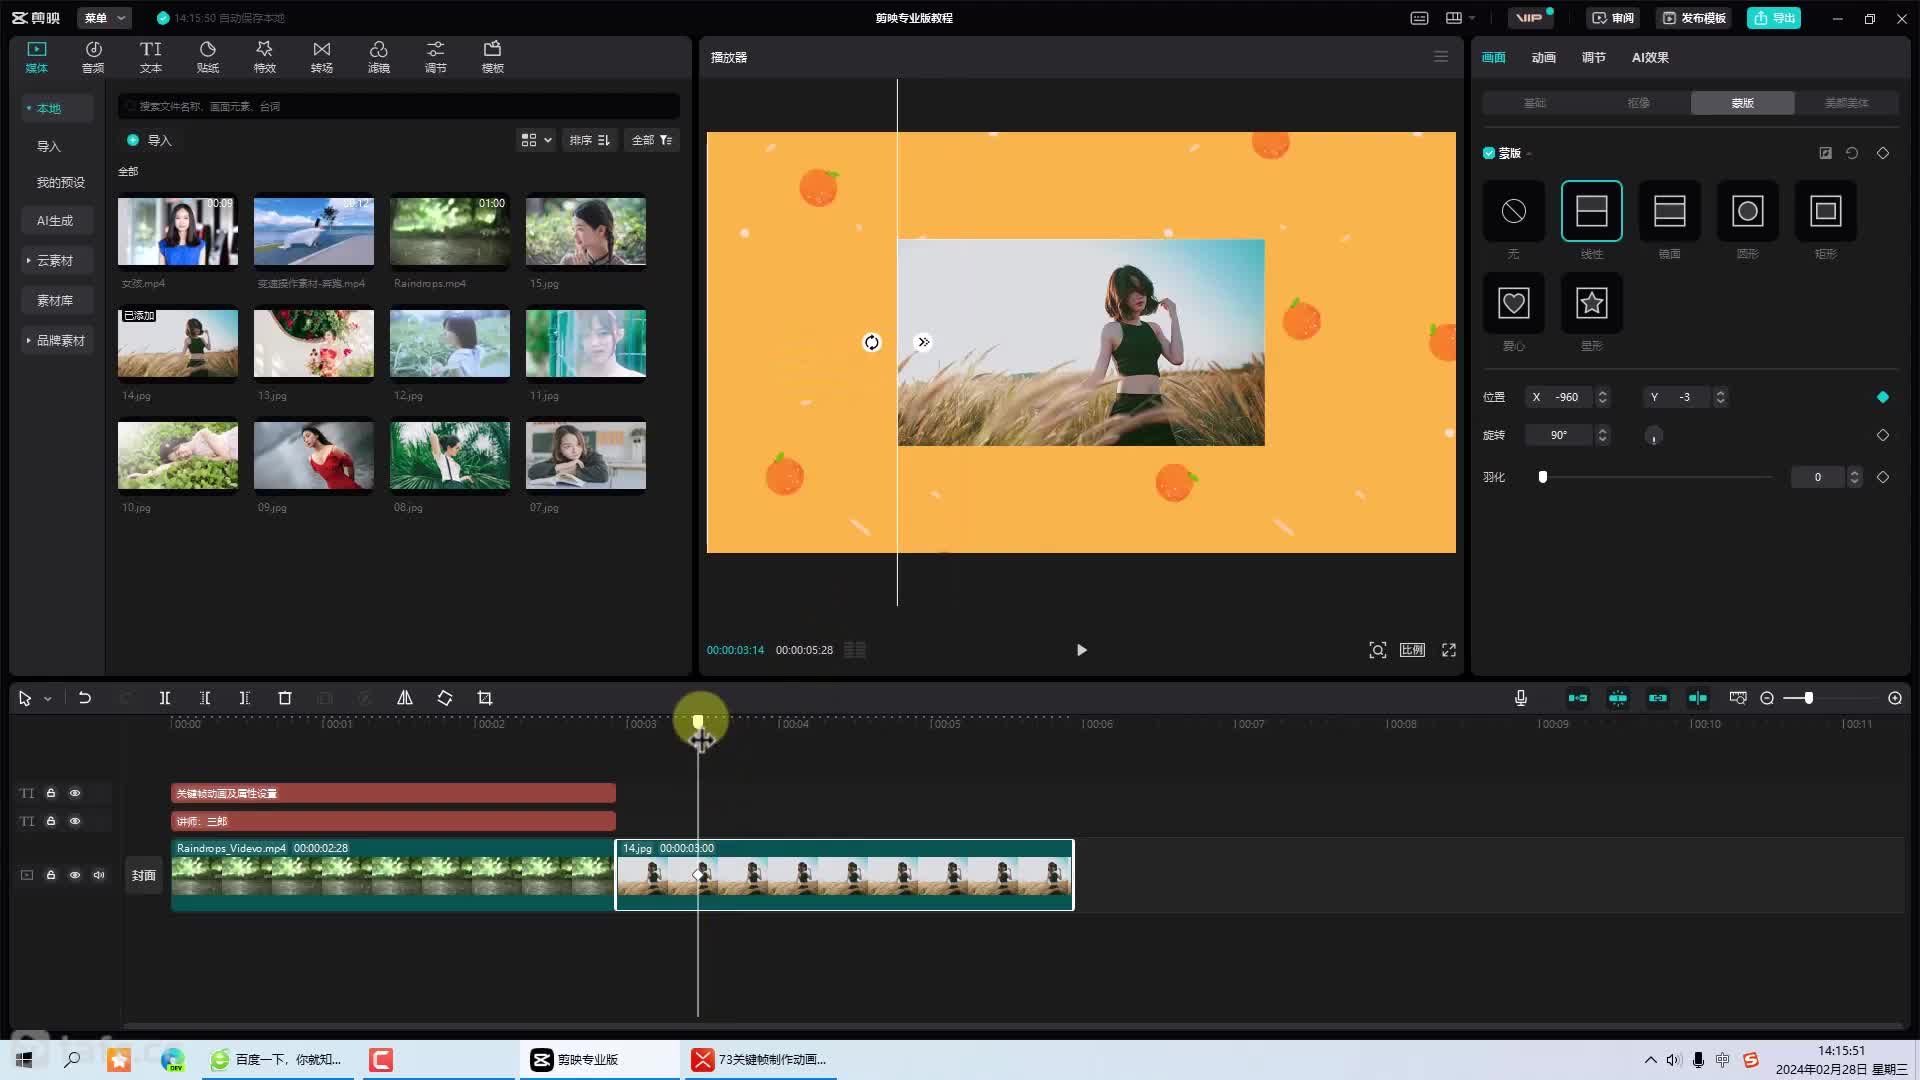Open the 比例 aspect ratio button
The image size is (1920, 1080).
point(1412,650)
